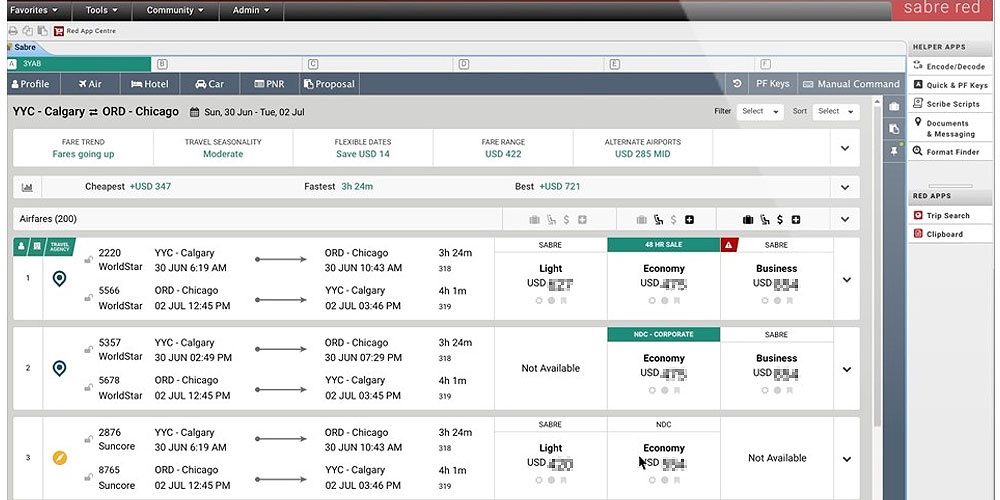Switch to work area E
The height and width of the screenshot is (500, 1000).
(x=680, y=64)
